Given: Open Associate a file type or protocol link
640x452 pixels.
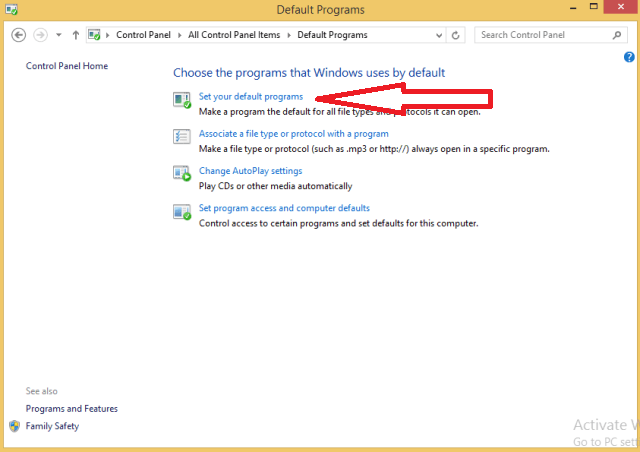Looking at the screenshot, I should coord(293,134).
